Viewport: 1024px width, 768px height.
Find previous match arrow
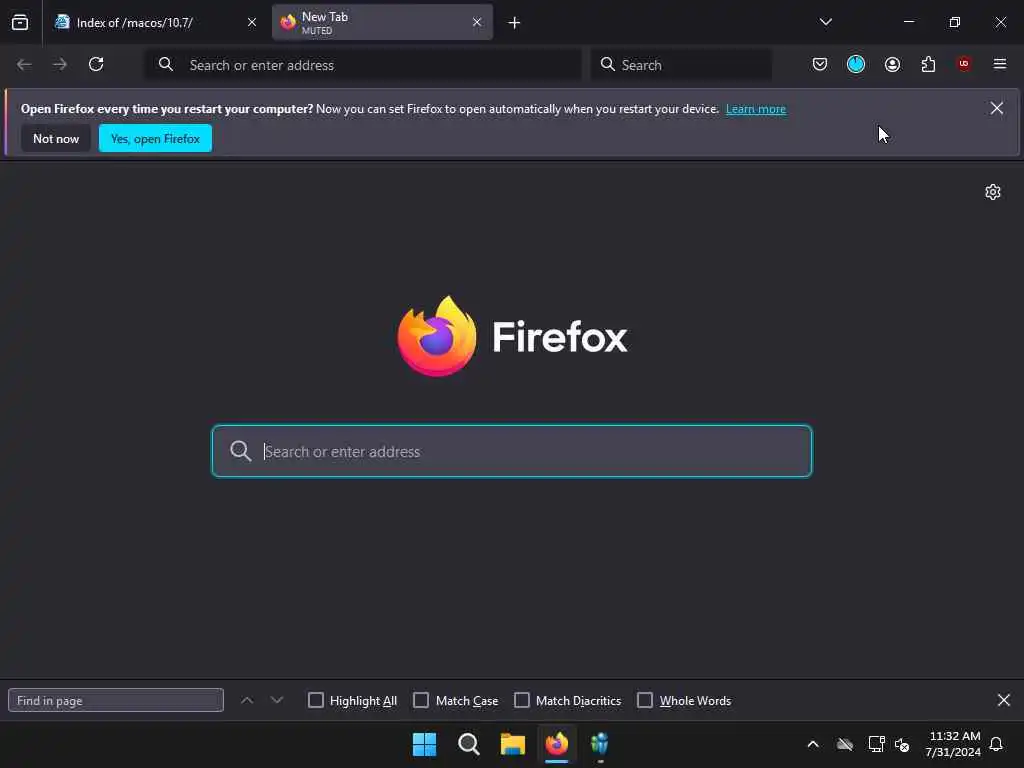click(x=247, y=700)
